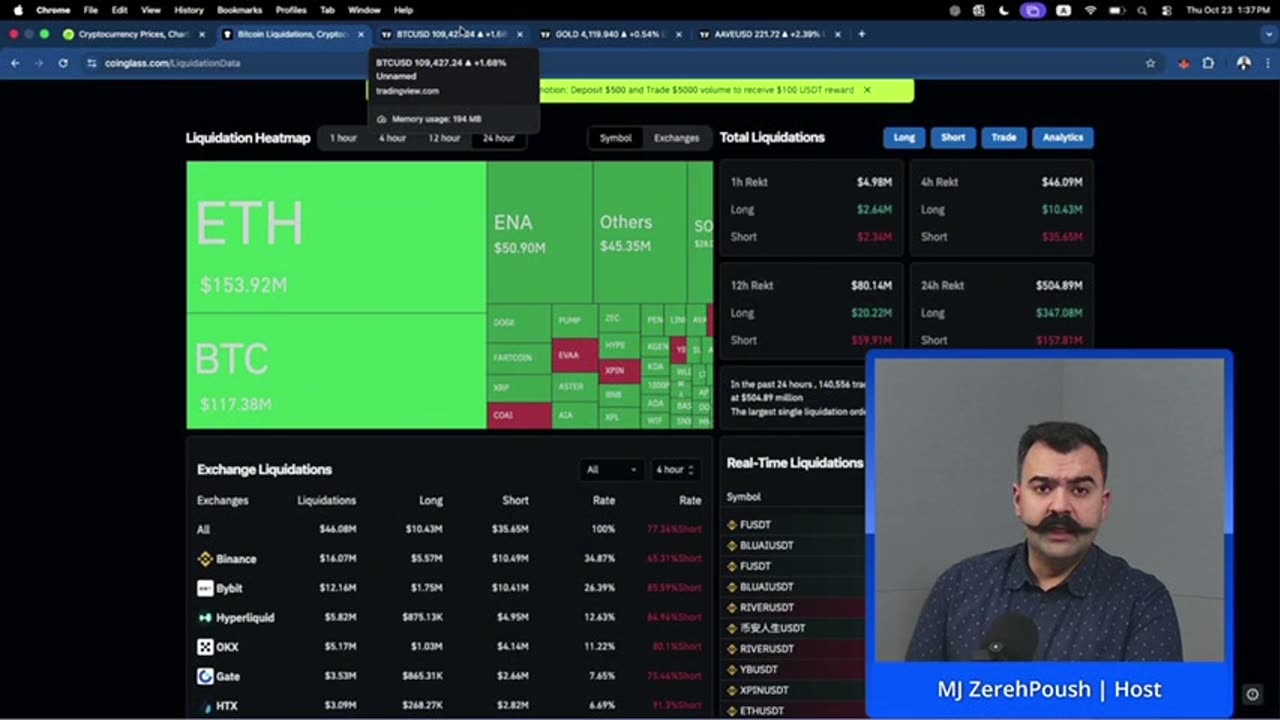Click Bybit rate 26.39%
This screenshot has height=720, width=1280.
pos(599,588)
